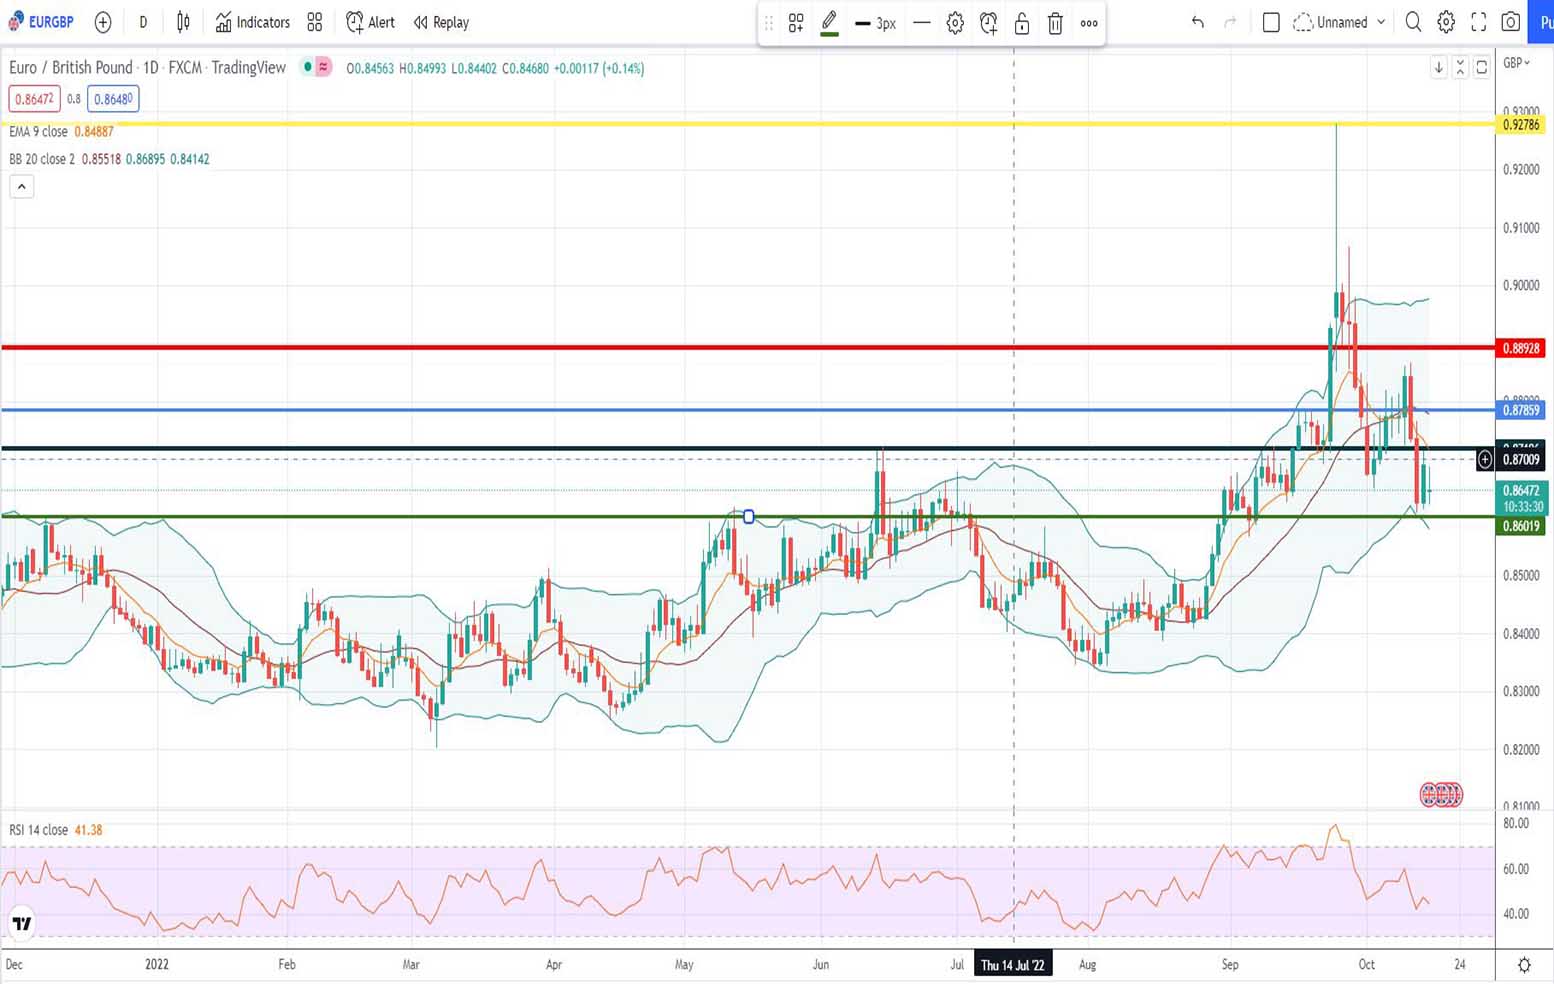The height and width of the screenshot is (984, 1554).
Task: Undo the last chart action
Action: pyautogui.click(x=1197, y=22)
